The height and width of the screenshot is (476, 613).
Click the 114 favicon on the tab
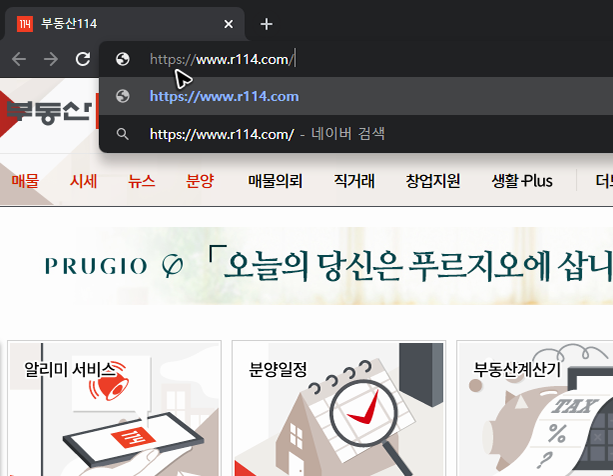coord(25,24)
